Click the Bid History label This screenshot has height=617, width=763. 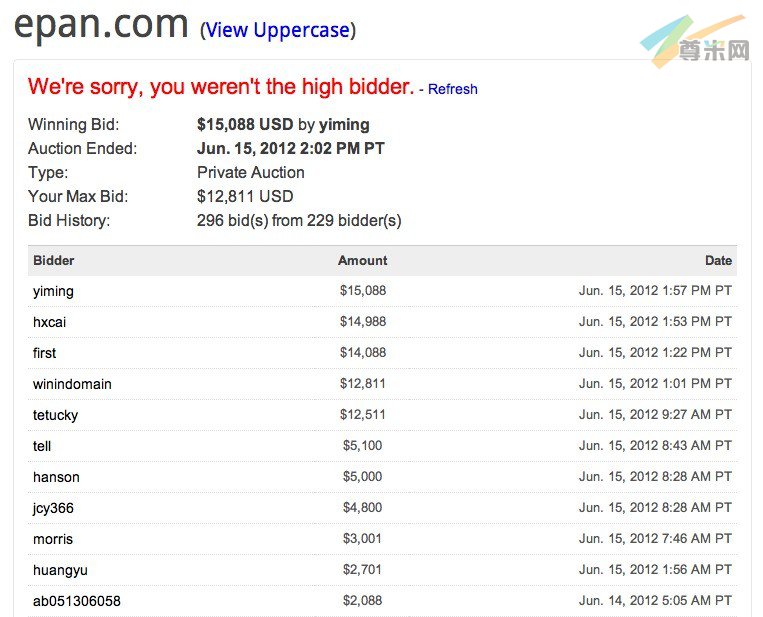pos(69,220)
